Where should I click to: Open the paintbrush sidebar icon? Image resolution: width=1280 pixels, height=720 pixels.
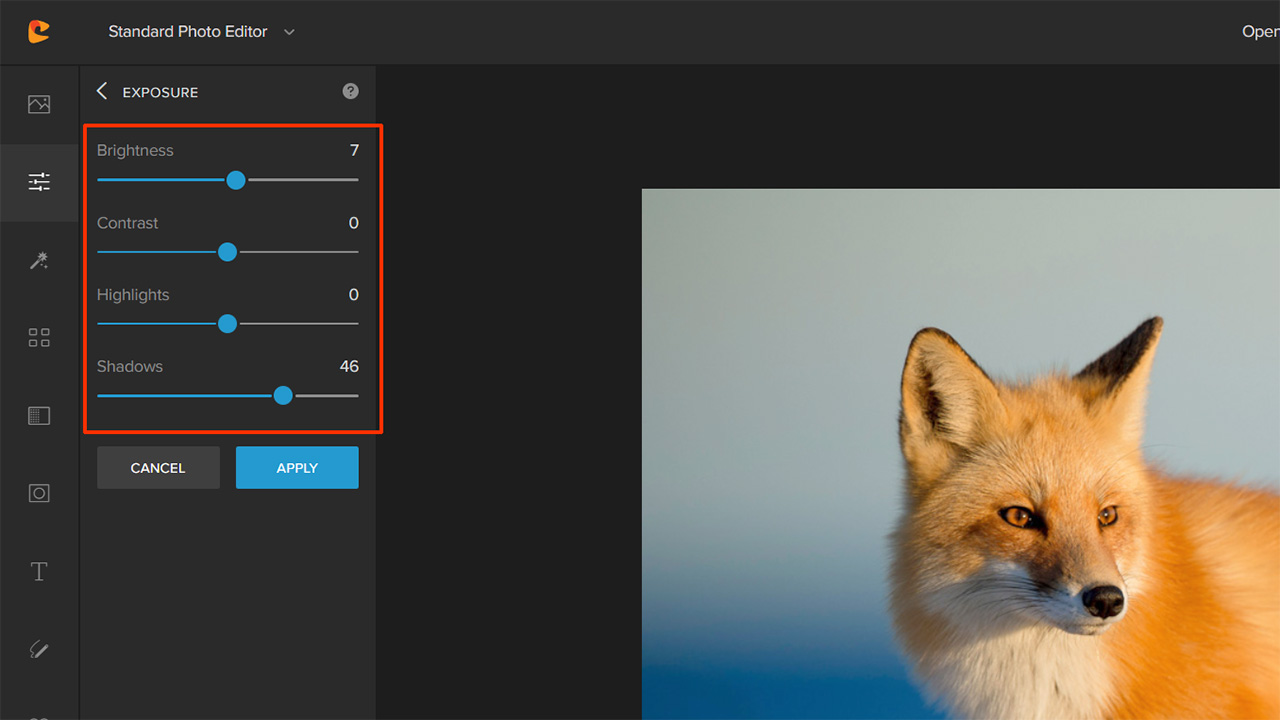39,649
